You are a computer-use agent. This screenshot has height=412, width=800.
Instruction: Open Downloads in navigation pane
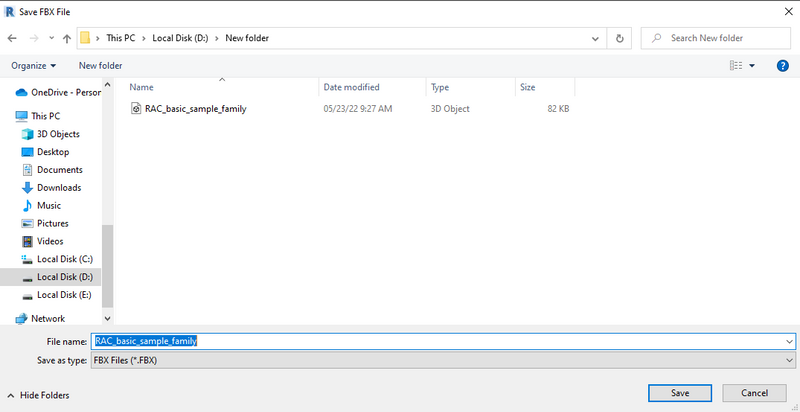click(59, 188)
